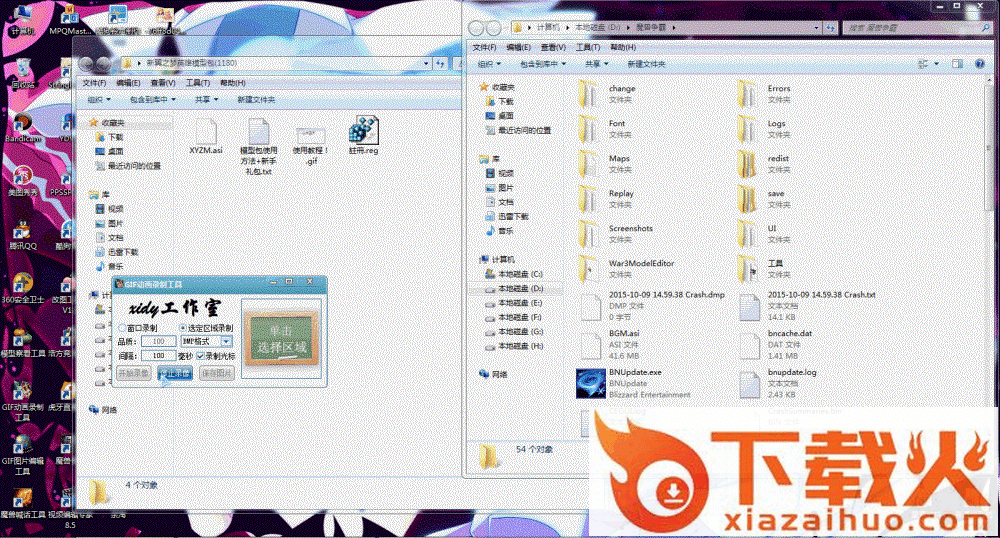This screenshot has height=538, width=1000.
Task: Open 帮助(H) menu in right window
Action: [623, 47]
